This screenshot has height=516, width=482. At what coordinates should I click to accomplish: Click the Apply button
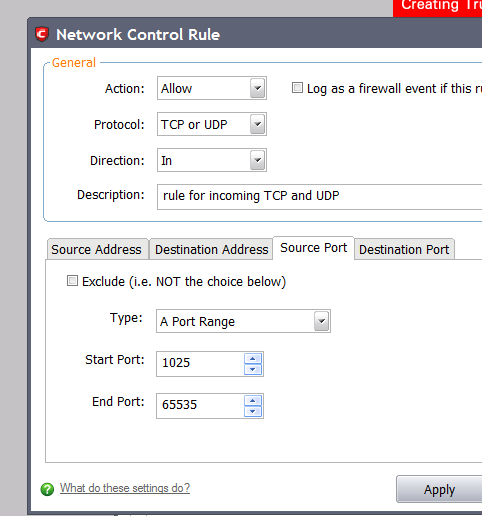[x=439, y=489]
